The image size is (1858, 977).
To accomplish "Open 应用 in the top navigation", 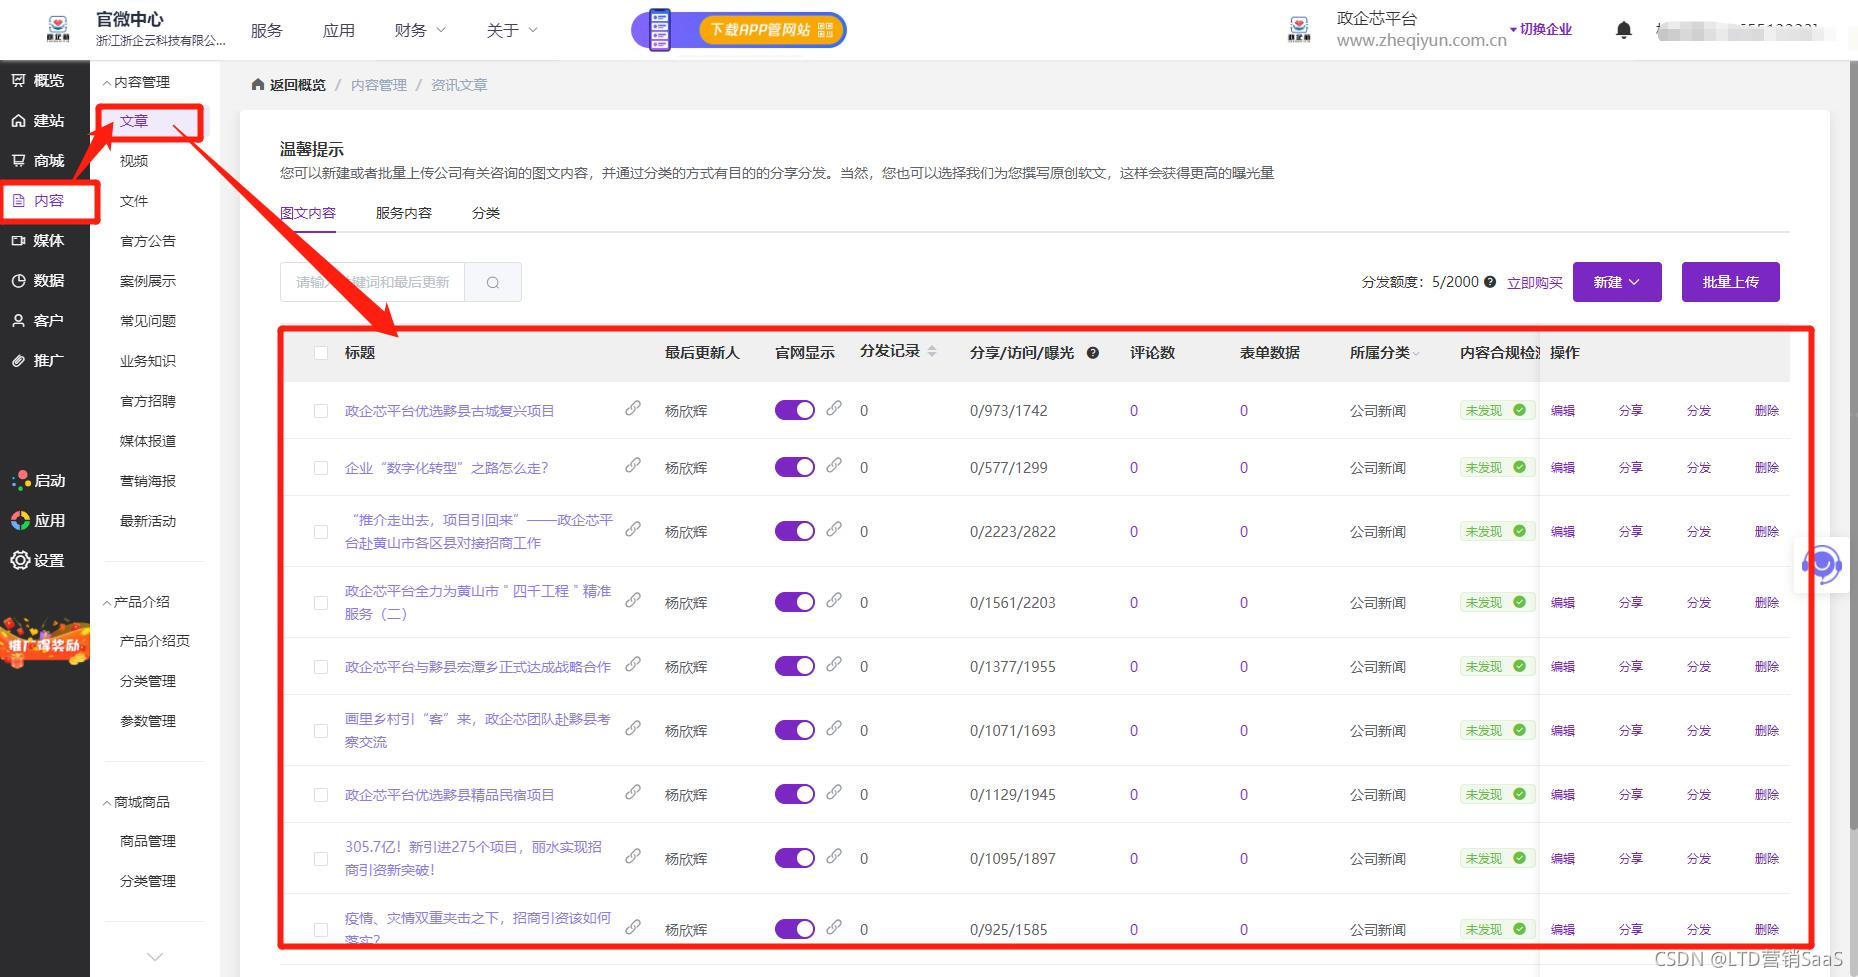I will [x=339, y=30].
